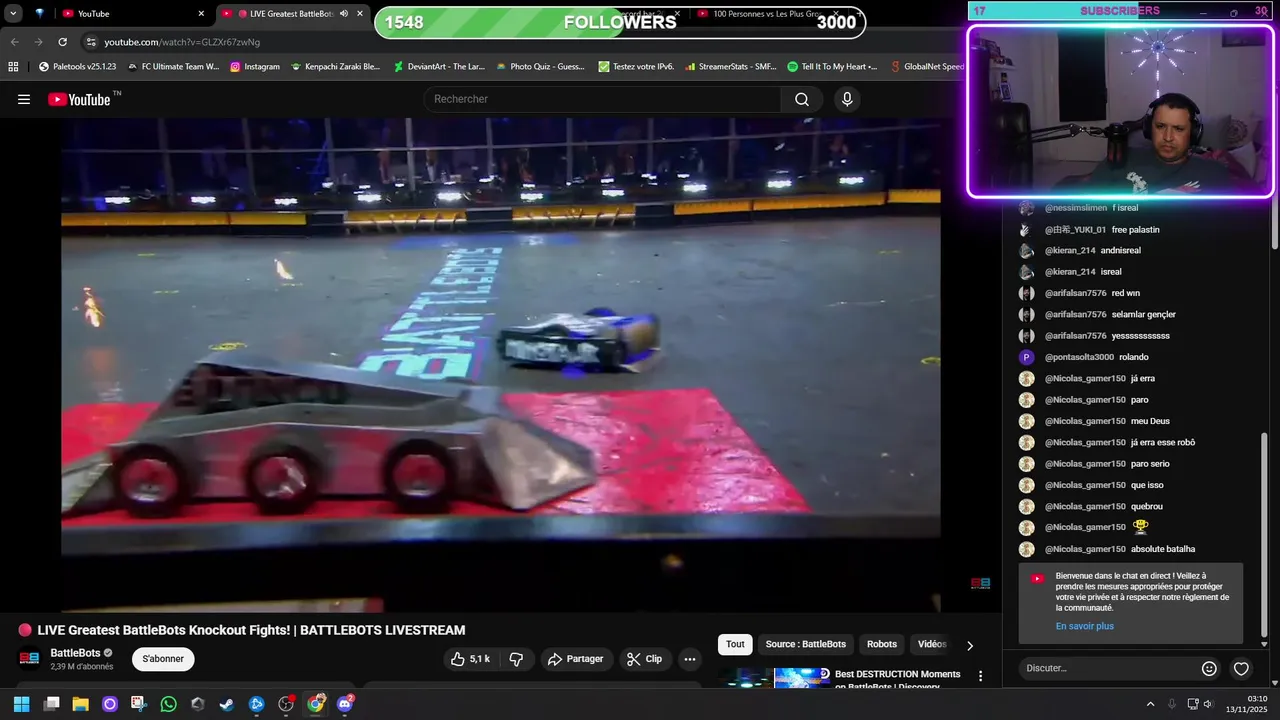Open the Chrome apps grid shortcut
Screen dimensions: 1280x720
tap(13, 67)
